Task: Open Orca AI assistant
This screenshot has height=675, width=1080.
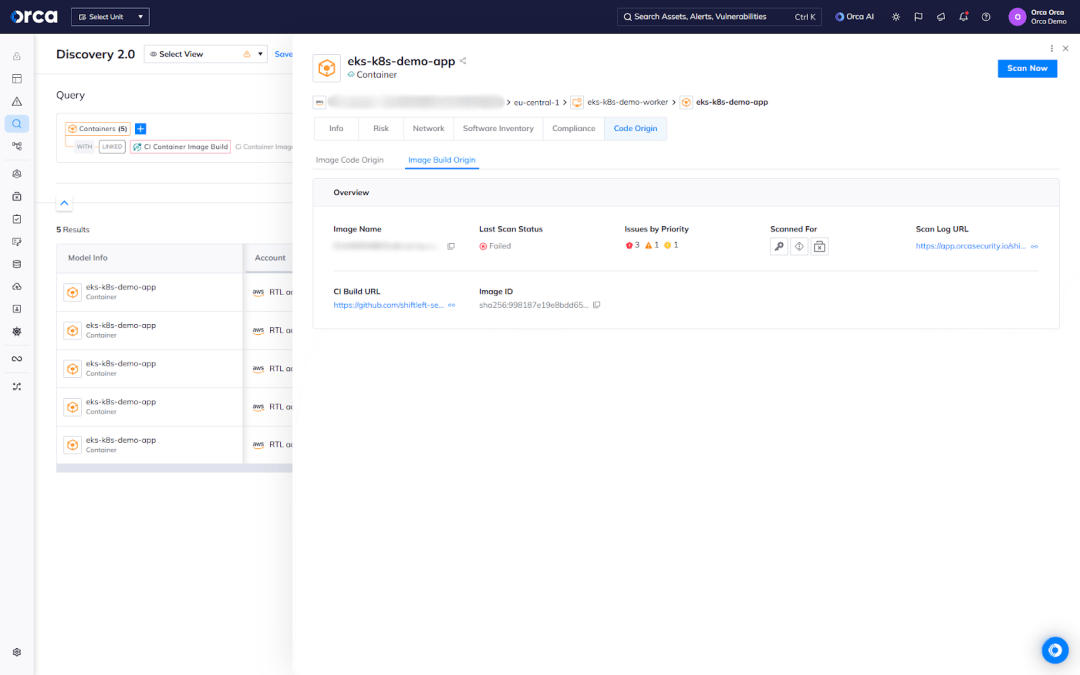Action: pyautogui.click(x=855, y=17)
